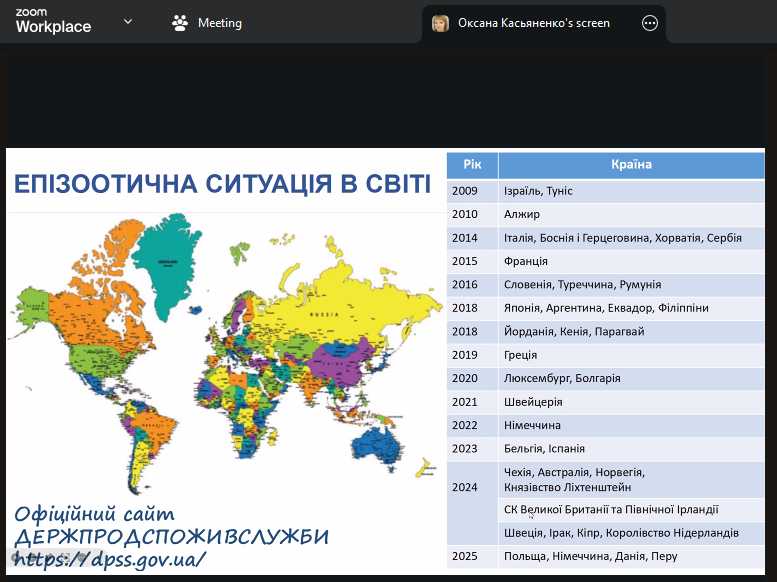Click Greenland on the world map

(x=165, y=260)
